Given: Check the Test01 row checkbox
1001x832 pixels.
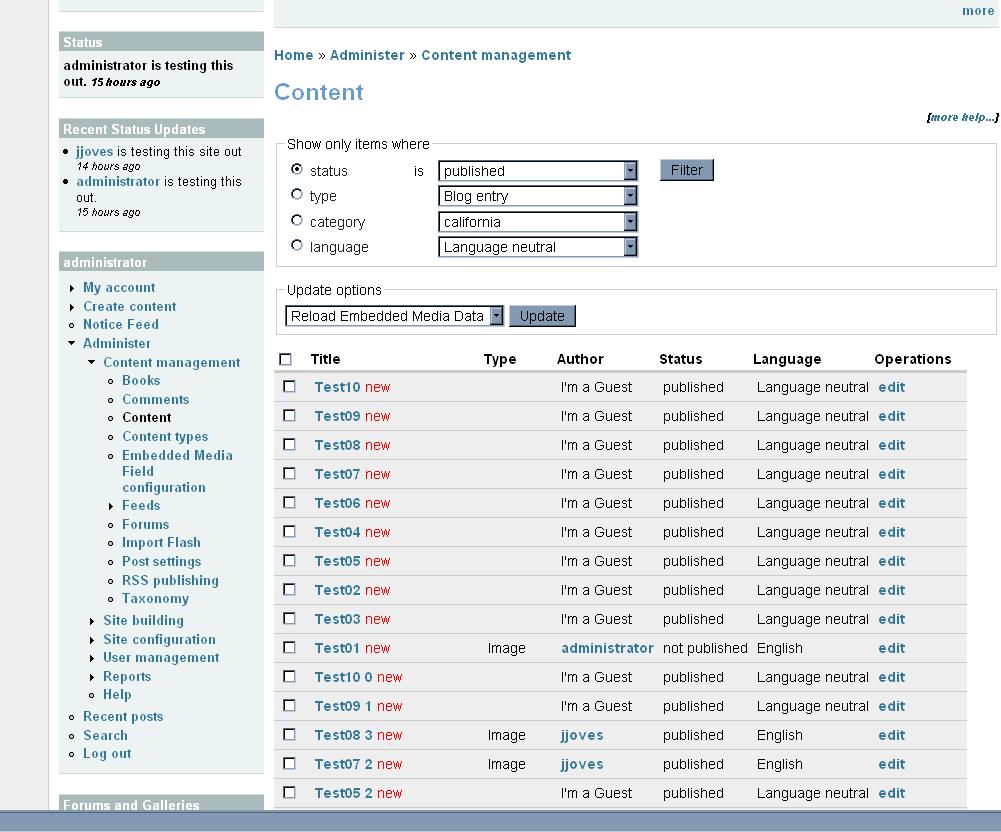Looking at the screenshot, I should [289, 647].
